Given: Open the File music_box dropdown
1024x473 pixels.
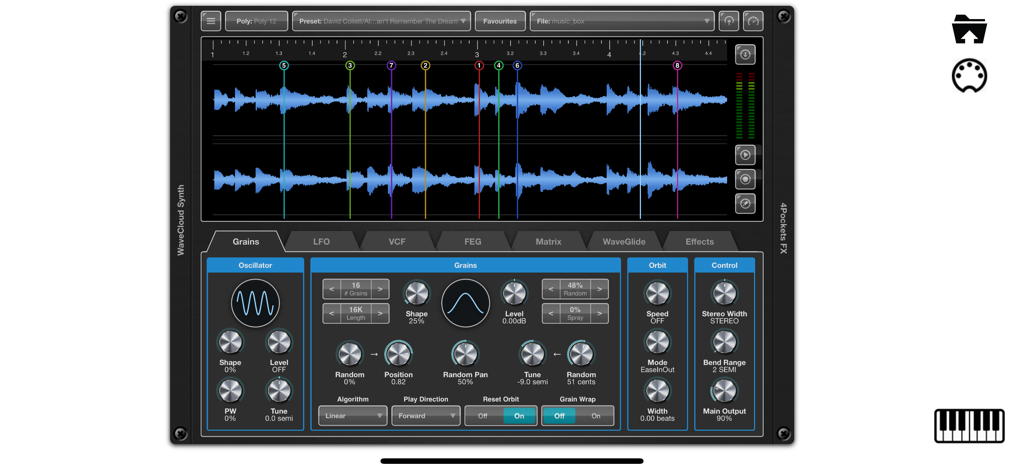Looking at the screenshot, I should pos(622,21).
